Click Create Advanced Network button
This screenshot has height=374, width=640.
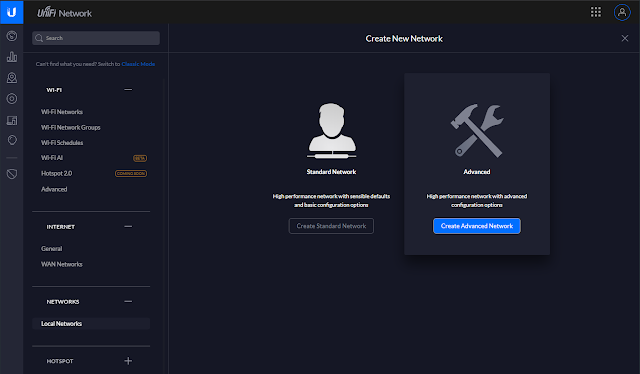tap(477, 226)
